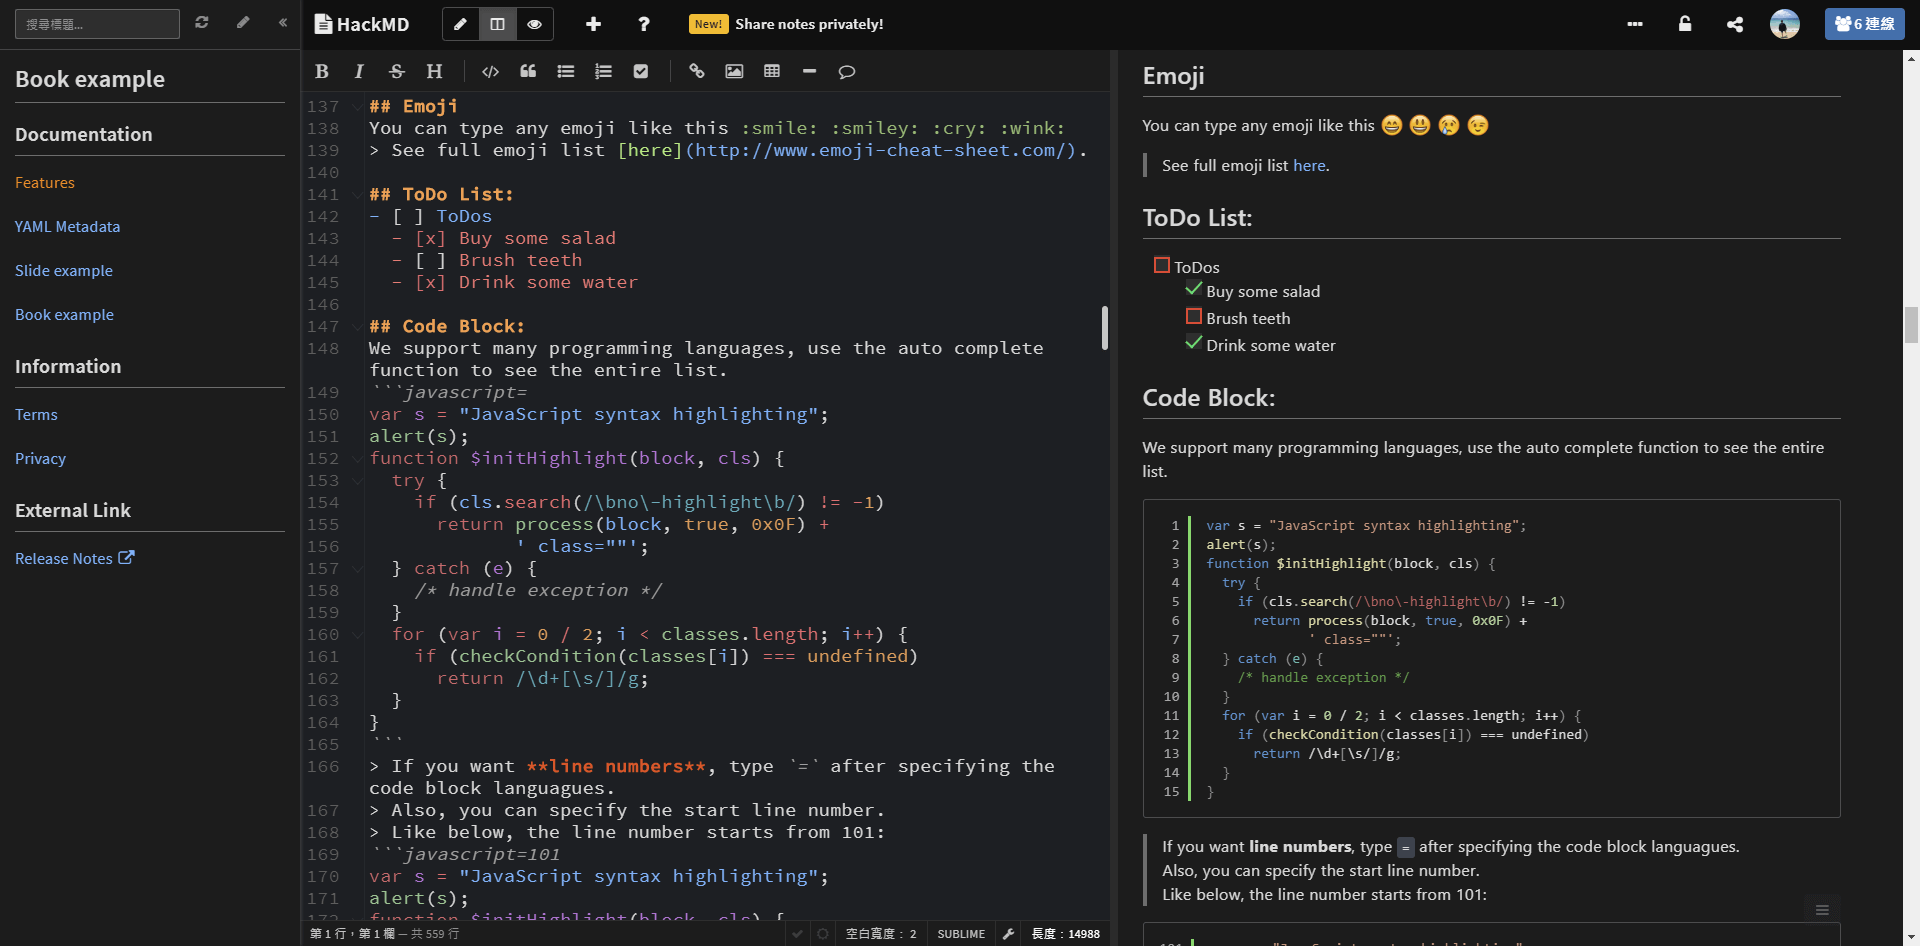Open Release Notes external link
Image resolution: width=1920 pixels, height=946 pixels.
pyautogui.click(x=75, y=559)
